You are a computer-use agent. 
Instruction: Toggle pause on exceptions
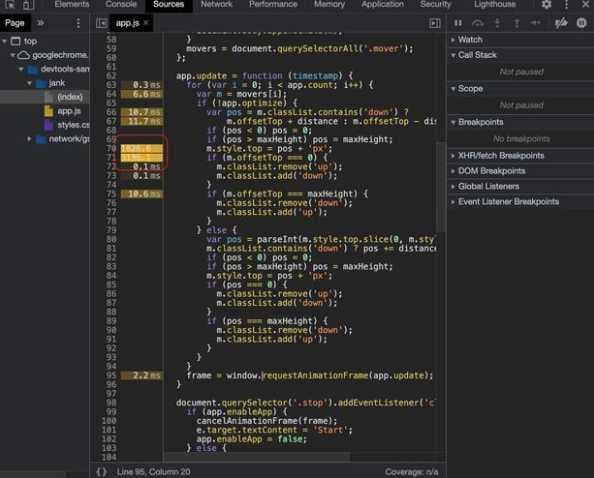click(x=581, y=23)
